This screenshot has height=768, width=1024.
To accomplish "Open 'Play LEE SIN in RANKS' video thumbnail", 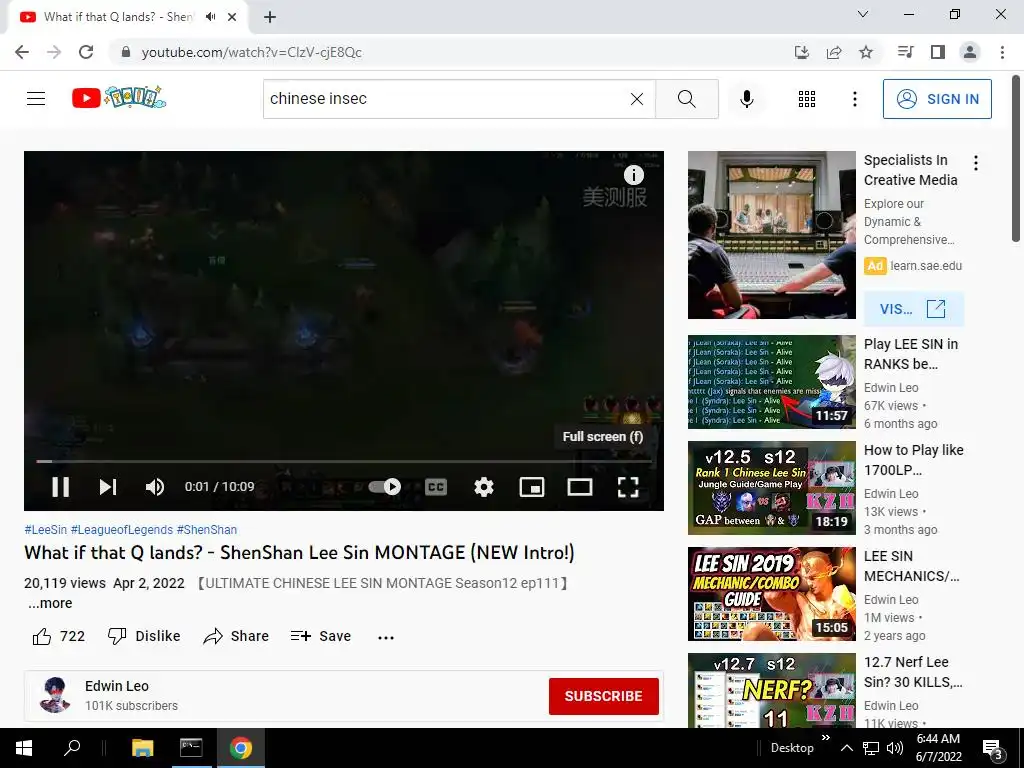I will 772,382.
